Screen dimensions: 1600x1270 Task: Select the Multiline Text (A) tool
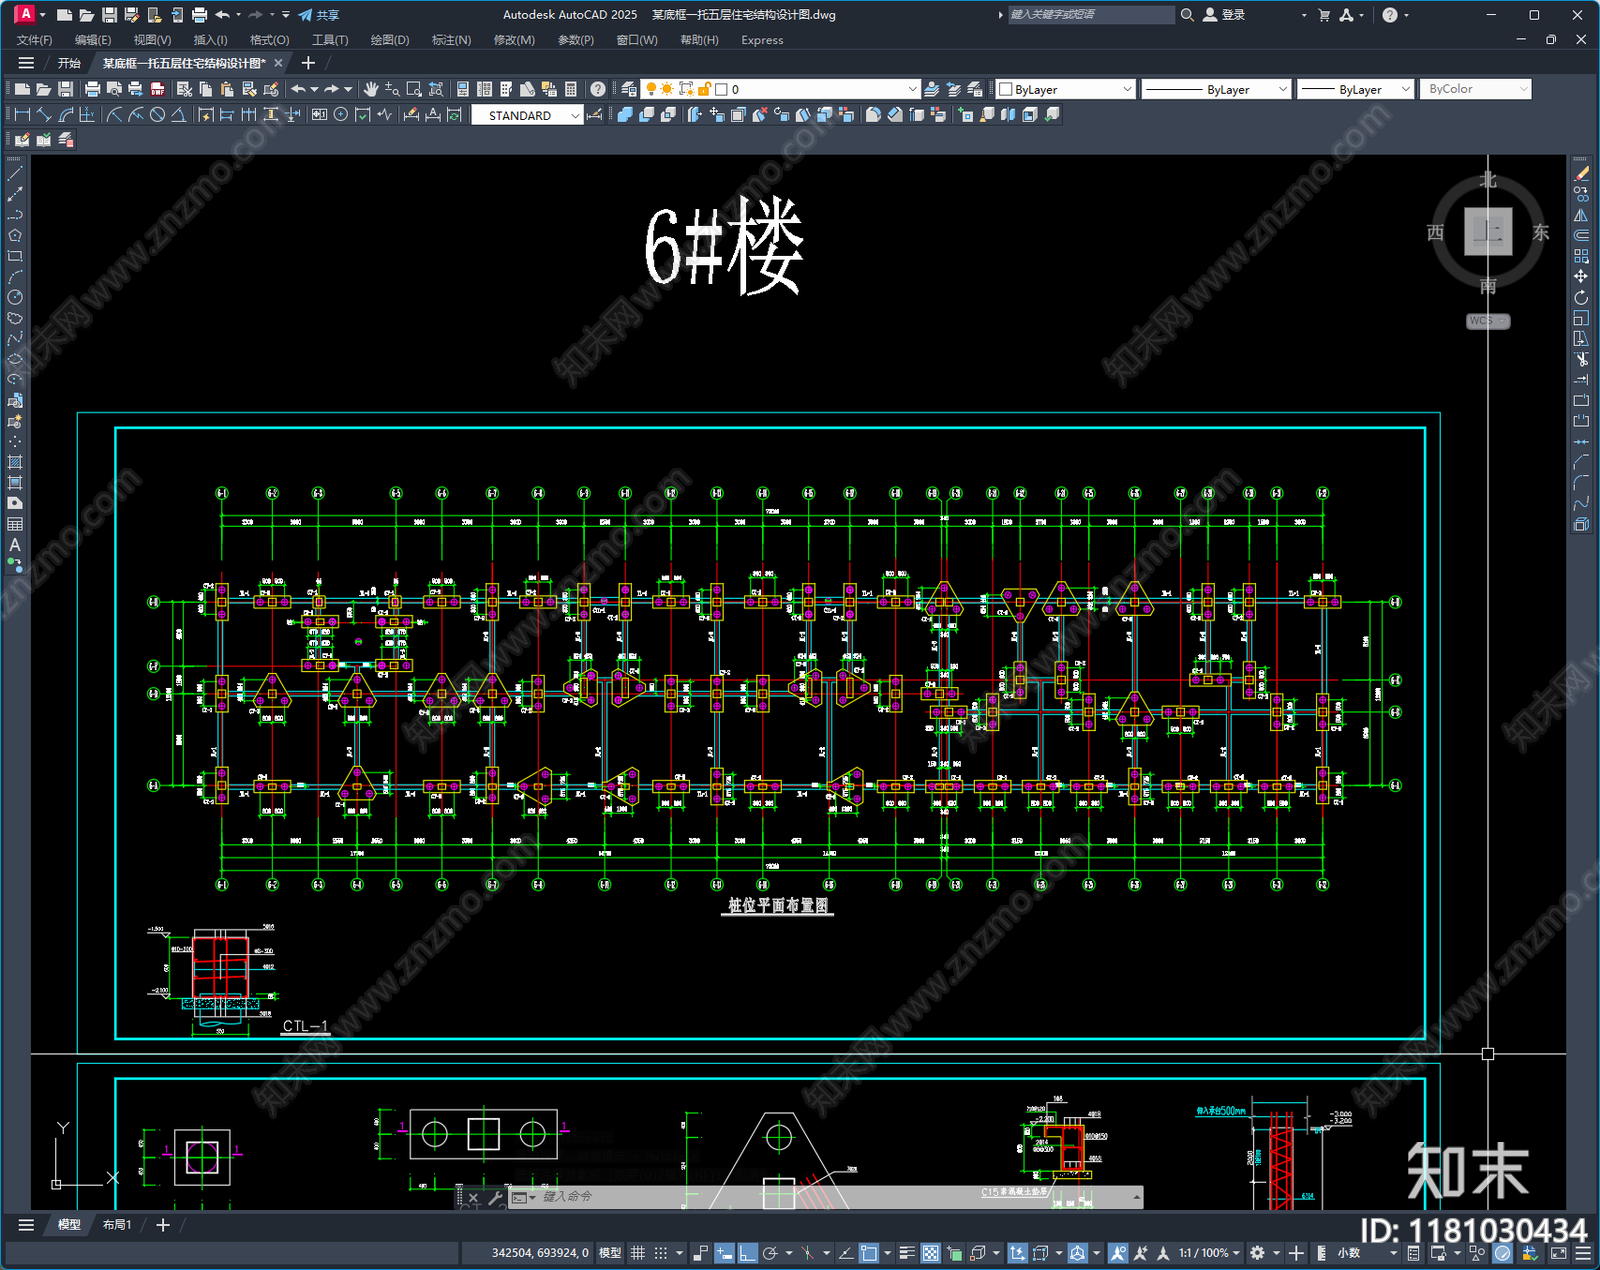[15, 545]
